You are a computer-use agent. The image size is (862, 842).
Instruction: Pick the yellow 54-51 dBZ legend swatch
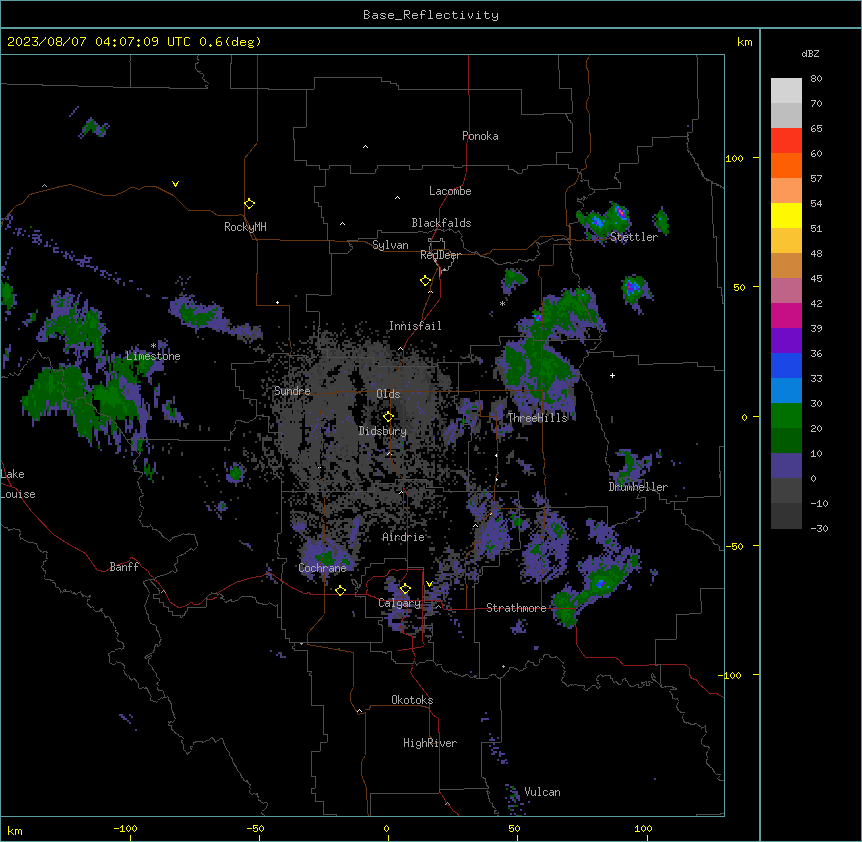tap(786, 215)
